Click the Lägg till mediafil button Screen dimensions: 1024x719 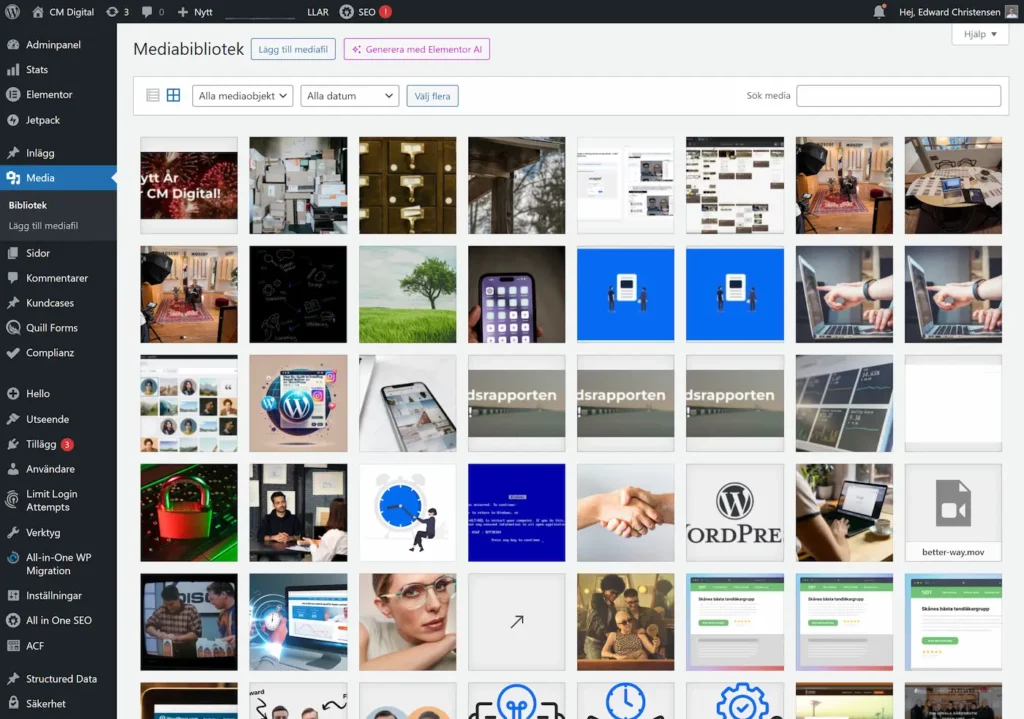pyautogui.click(x=293, y=49)
